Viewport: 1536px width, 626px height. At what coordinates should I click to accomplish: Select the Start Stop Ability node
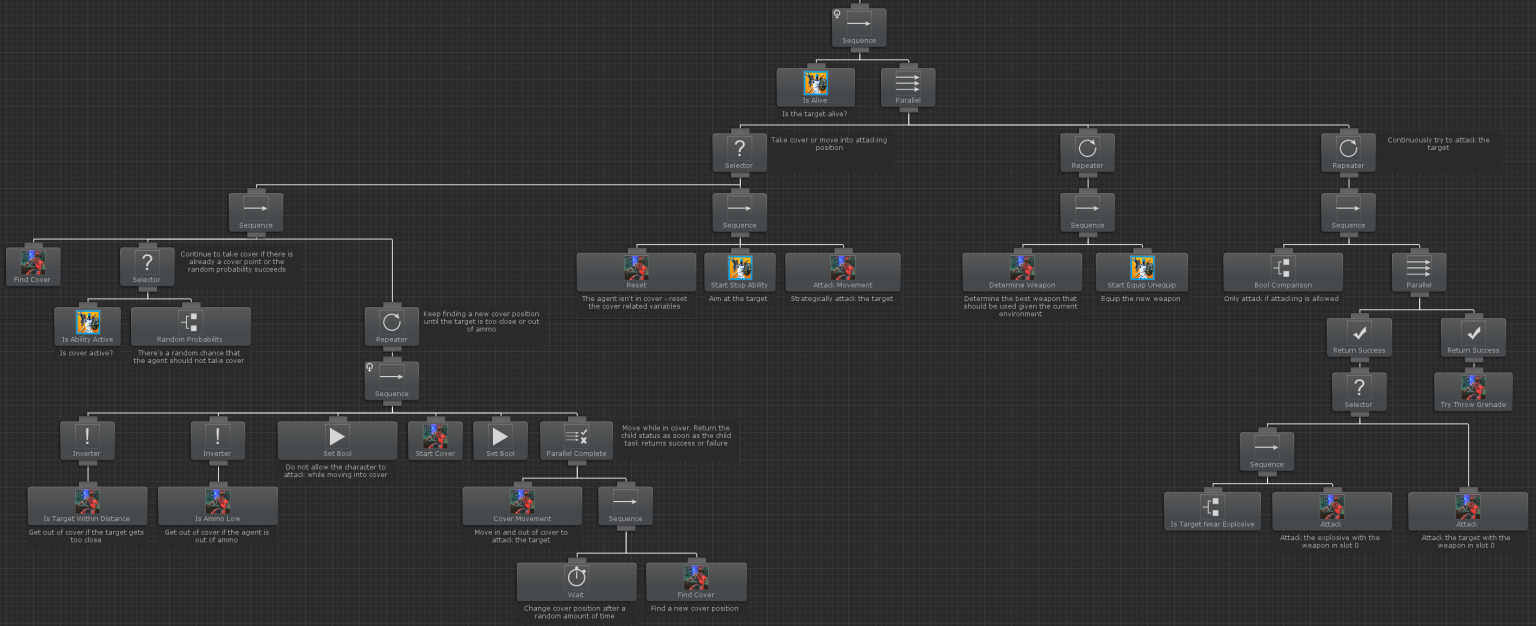point(739,272)
